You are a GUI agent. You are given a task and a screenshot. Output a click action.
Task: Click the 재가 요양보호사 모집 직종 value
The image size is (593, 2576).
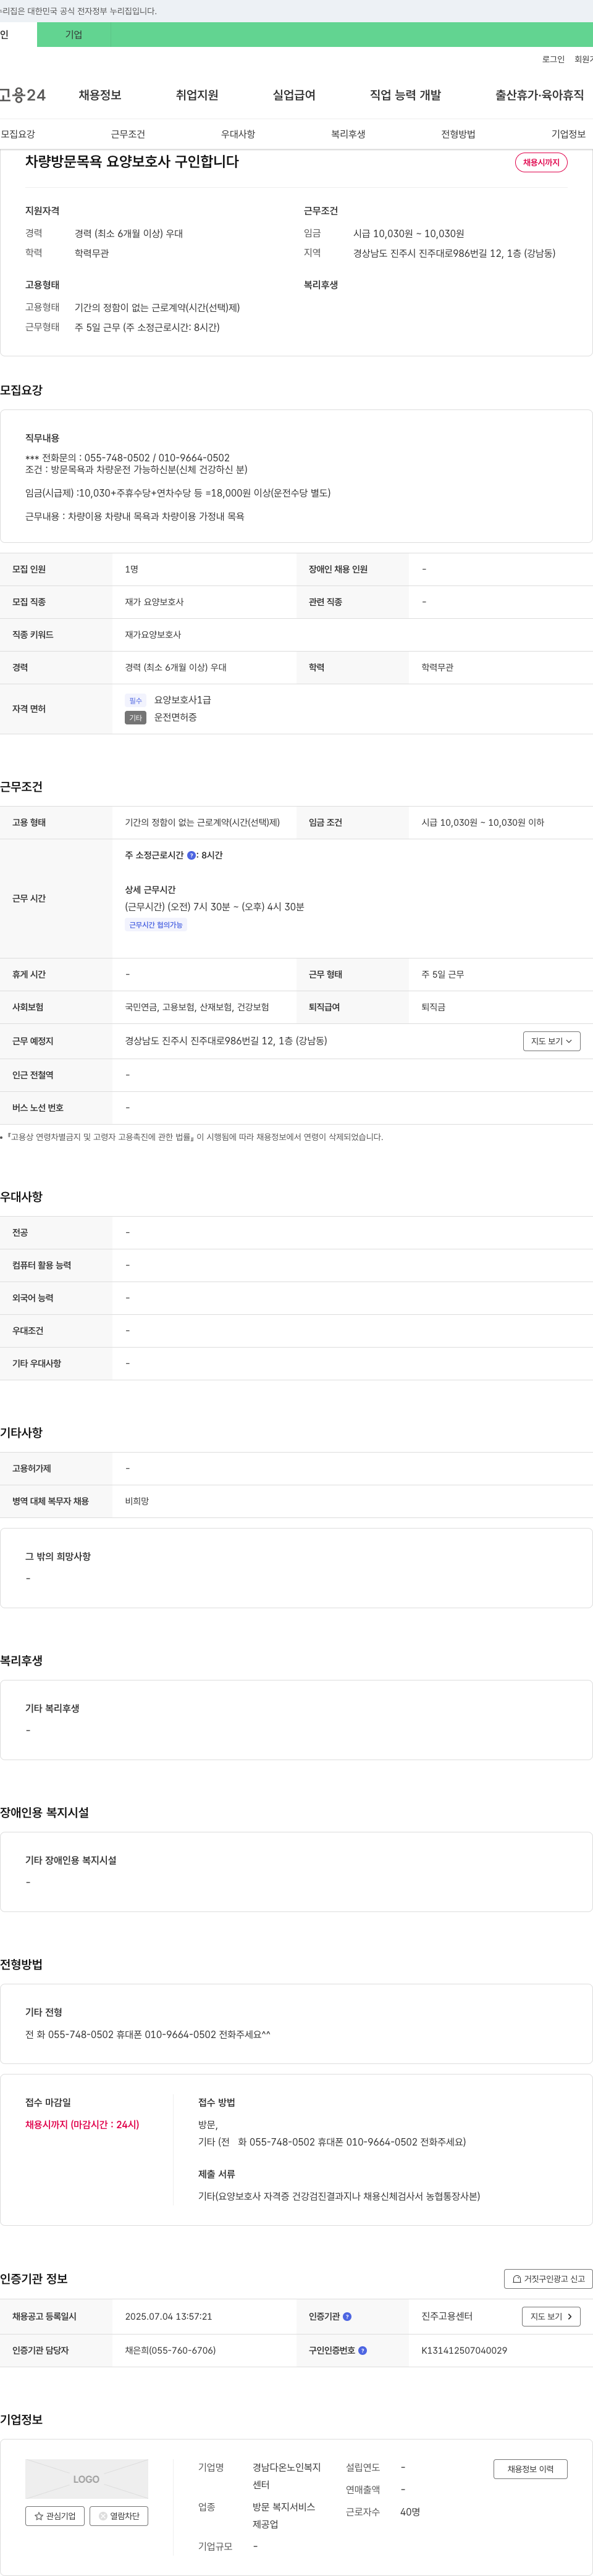pyautogui.click(x=154, y=602)
